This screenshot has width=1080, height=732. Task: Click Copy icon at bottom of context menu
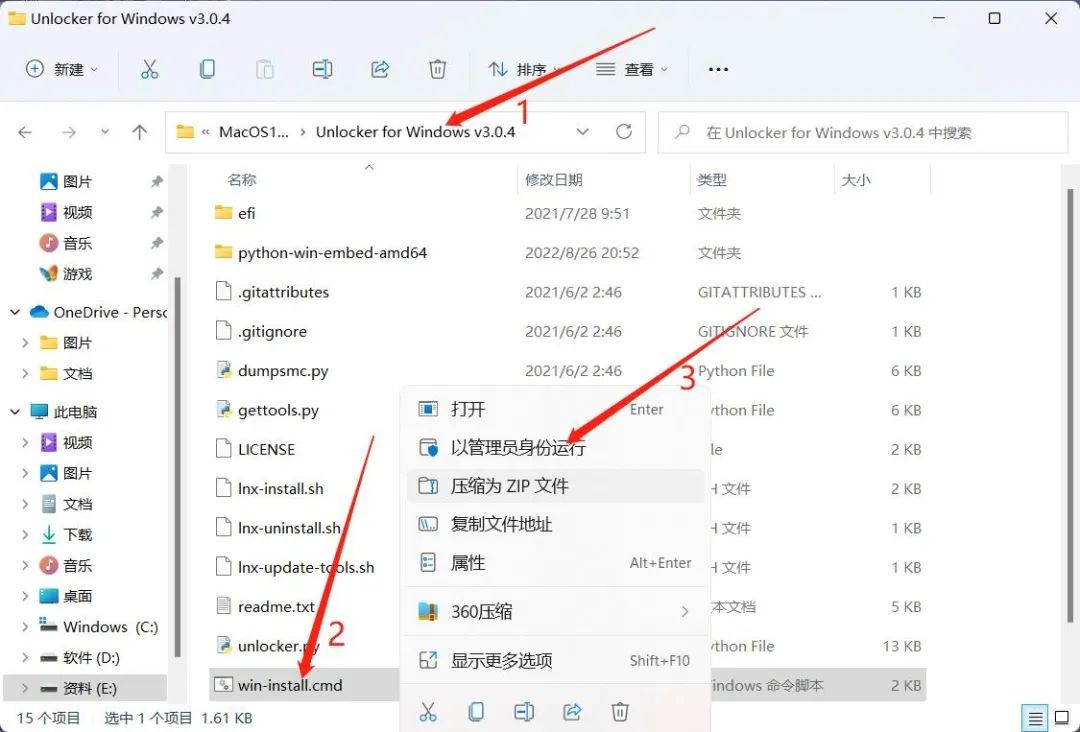click(x=475, y=711)
